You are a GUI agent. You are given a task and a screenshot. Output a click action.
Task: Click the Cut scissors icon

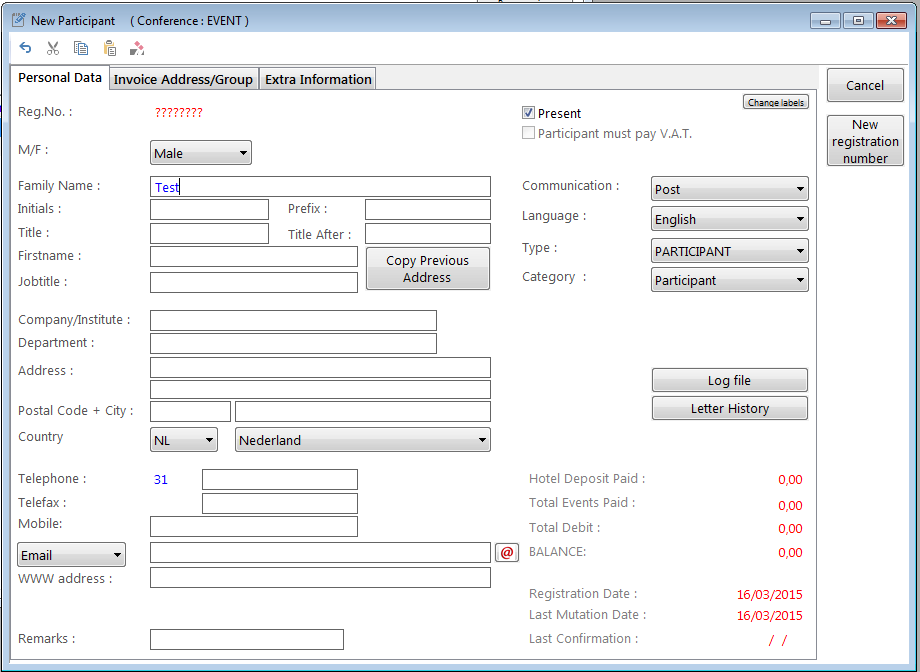click(x=53, y=48)
